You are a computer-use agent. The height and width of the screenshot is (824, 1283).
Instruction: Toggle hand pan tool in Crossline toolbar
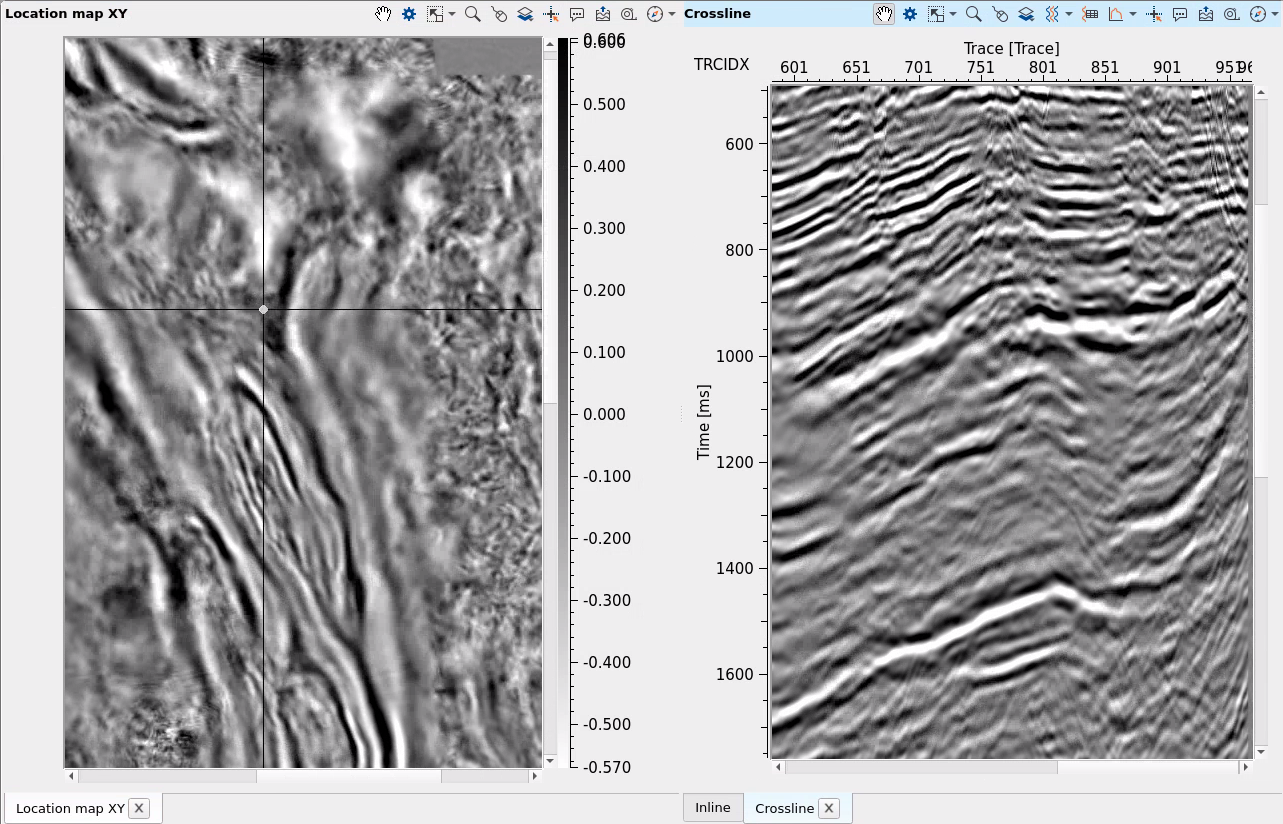point(884,14)
